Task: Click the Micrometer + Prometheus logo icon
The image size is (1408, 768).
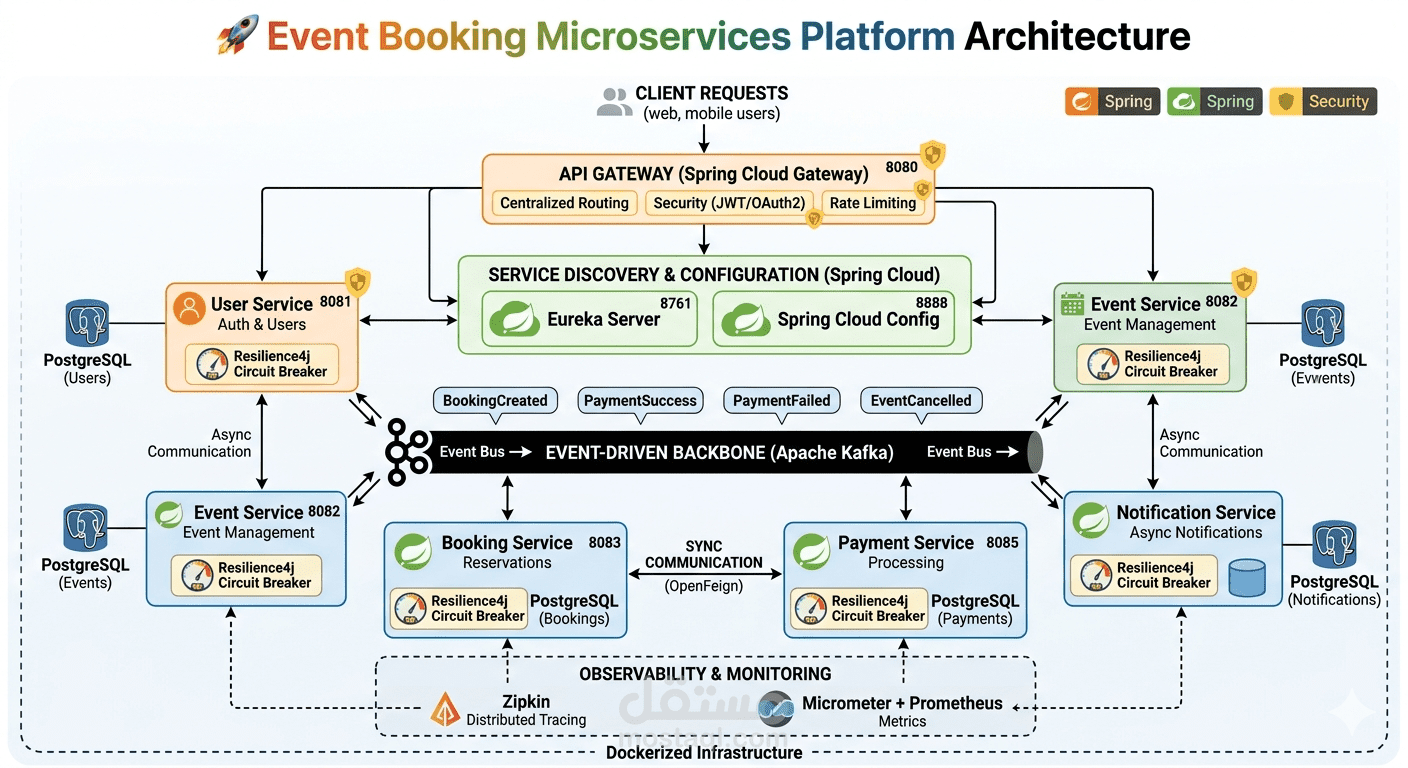Action: coord(776,710)
